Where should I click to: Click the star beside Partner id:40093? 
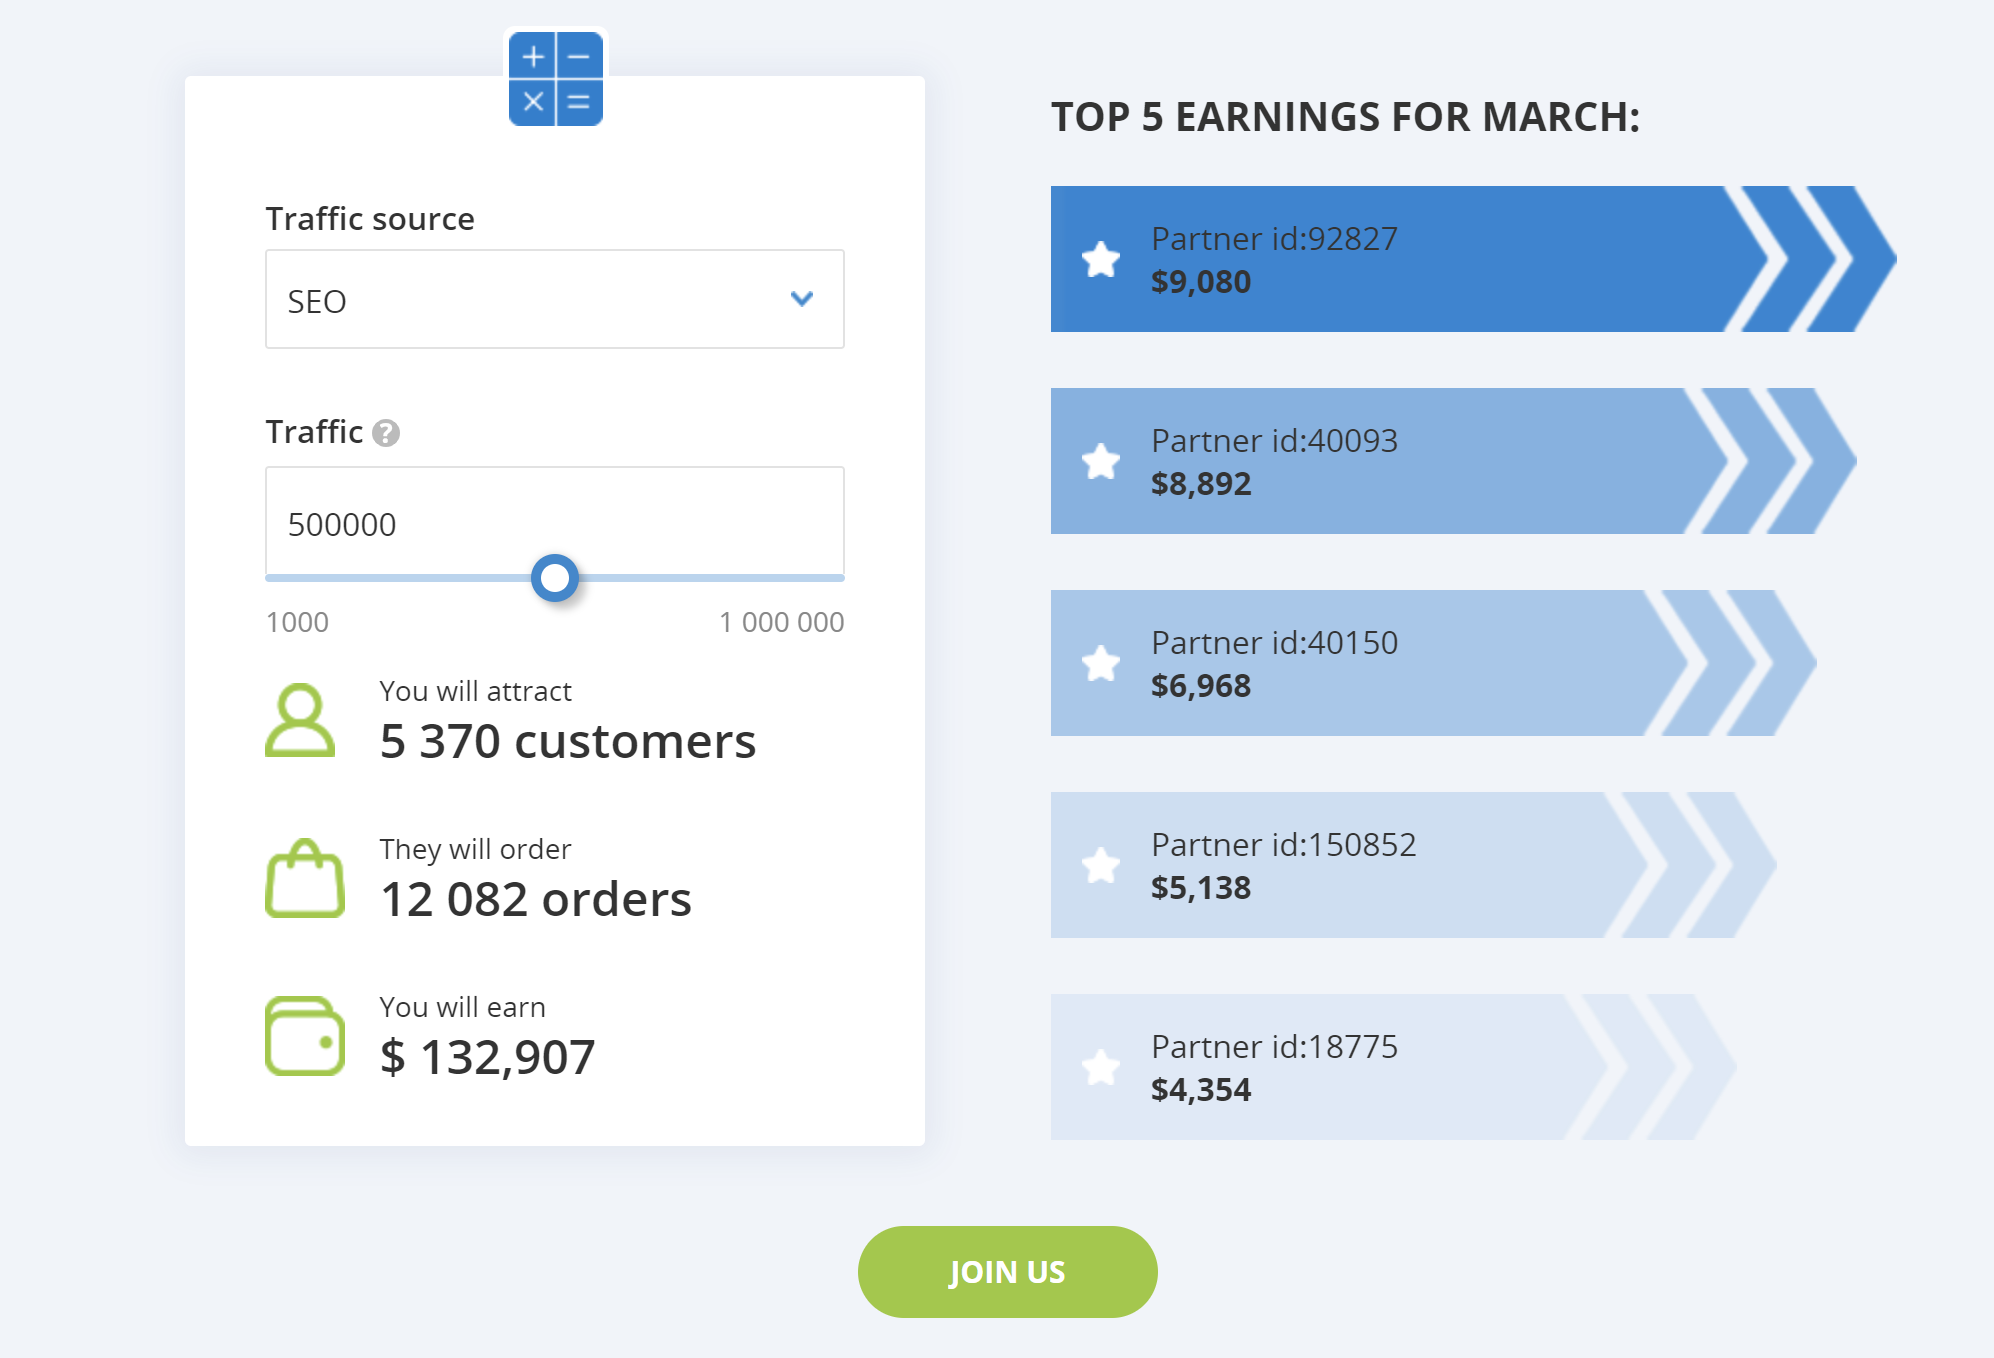click(1101, 462)
